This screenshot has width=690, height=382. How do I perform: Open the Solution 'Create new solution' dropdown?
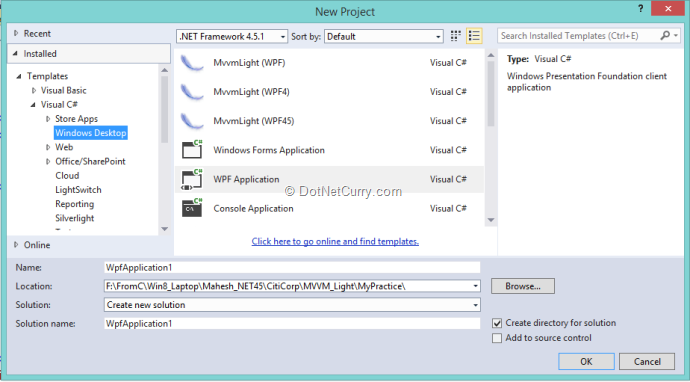pyautogui.click(x=292, y=305)
